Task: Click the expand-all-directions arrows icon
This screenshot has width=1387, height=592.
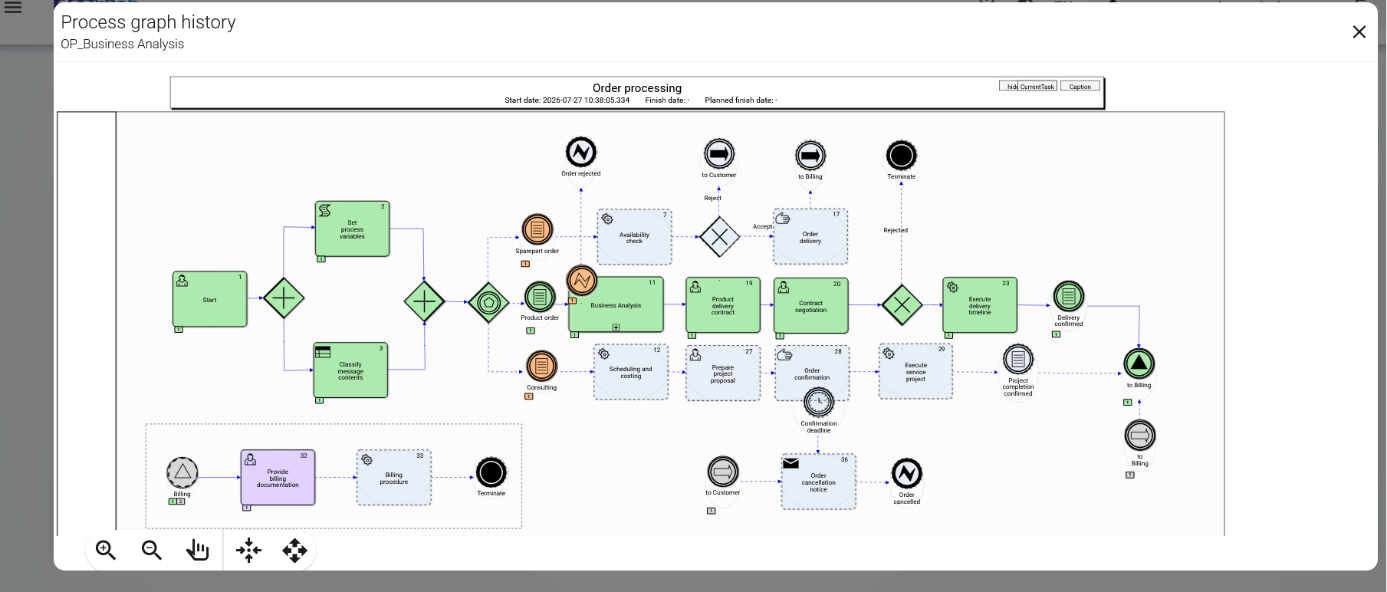Action: click(x=295, y=550)
